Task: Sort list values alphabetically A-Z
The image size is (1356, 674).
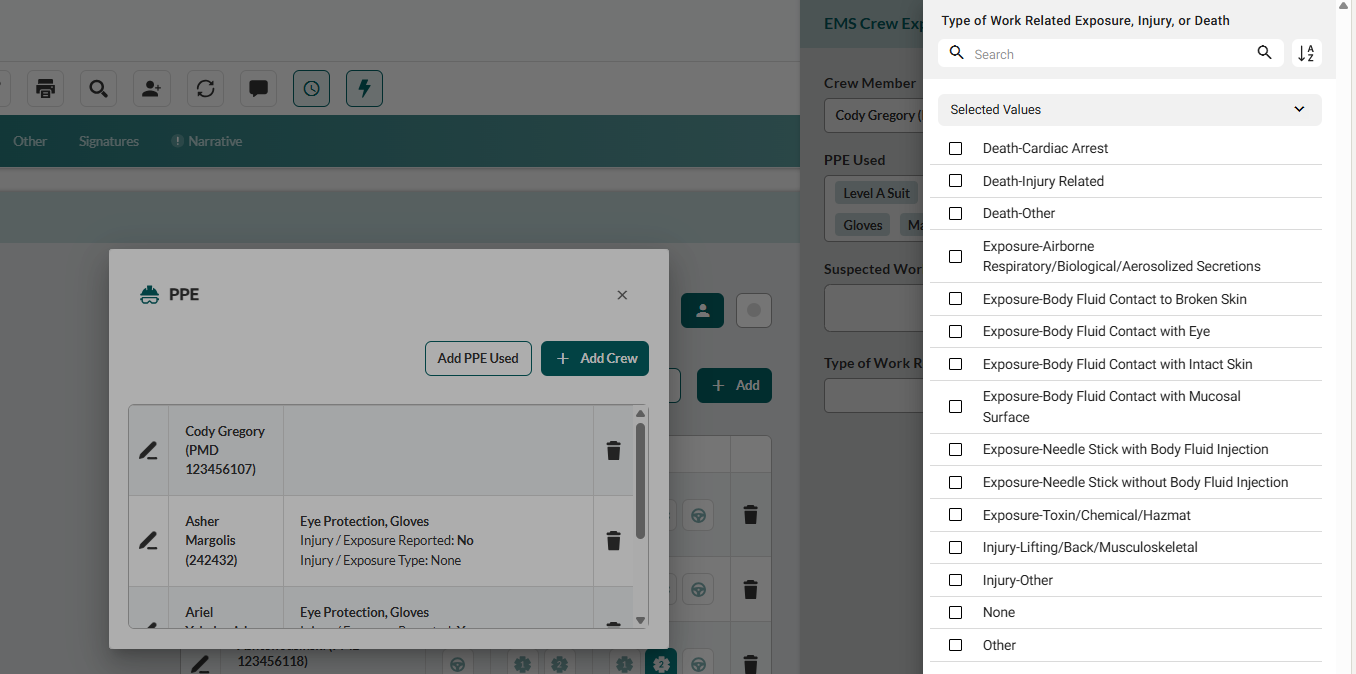Action: [x=1306, y=54]
